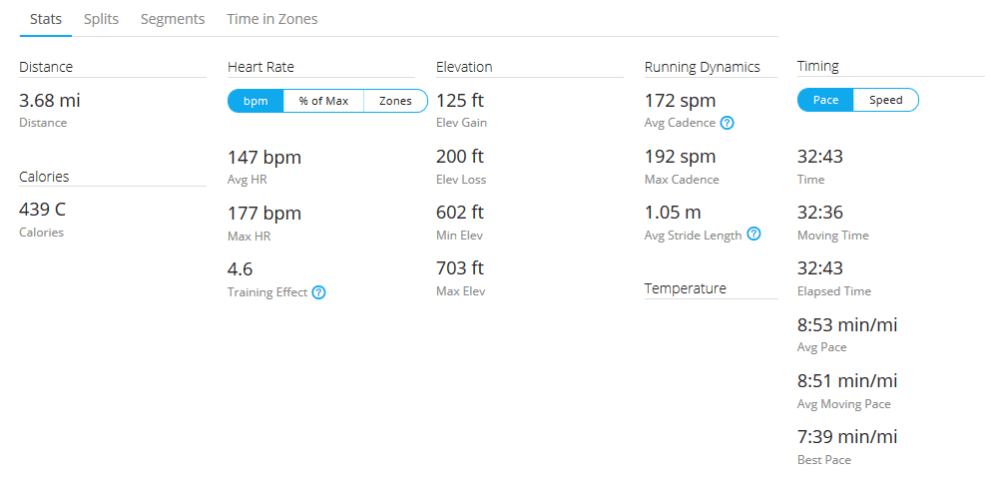This screenshot has width=1000, height=488.
Task: Switch timing display to Speed
Action: coord(885,100)
